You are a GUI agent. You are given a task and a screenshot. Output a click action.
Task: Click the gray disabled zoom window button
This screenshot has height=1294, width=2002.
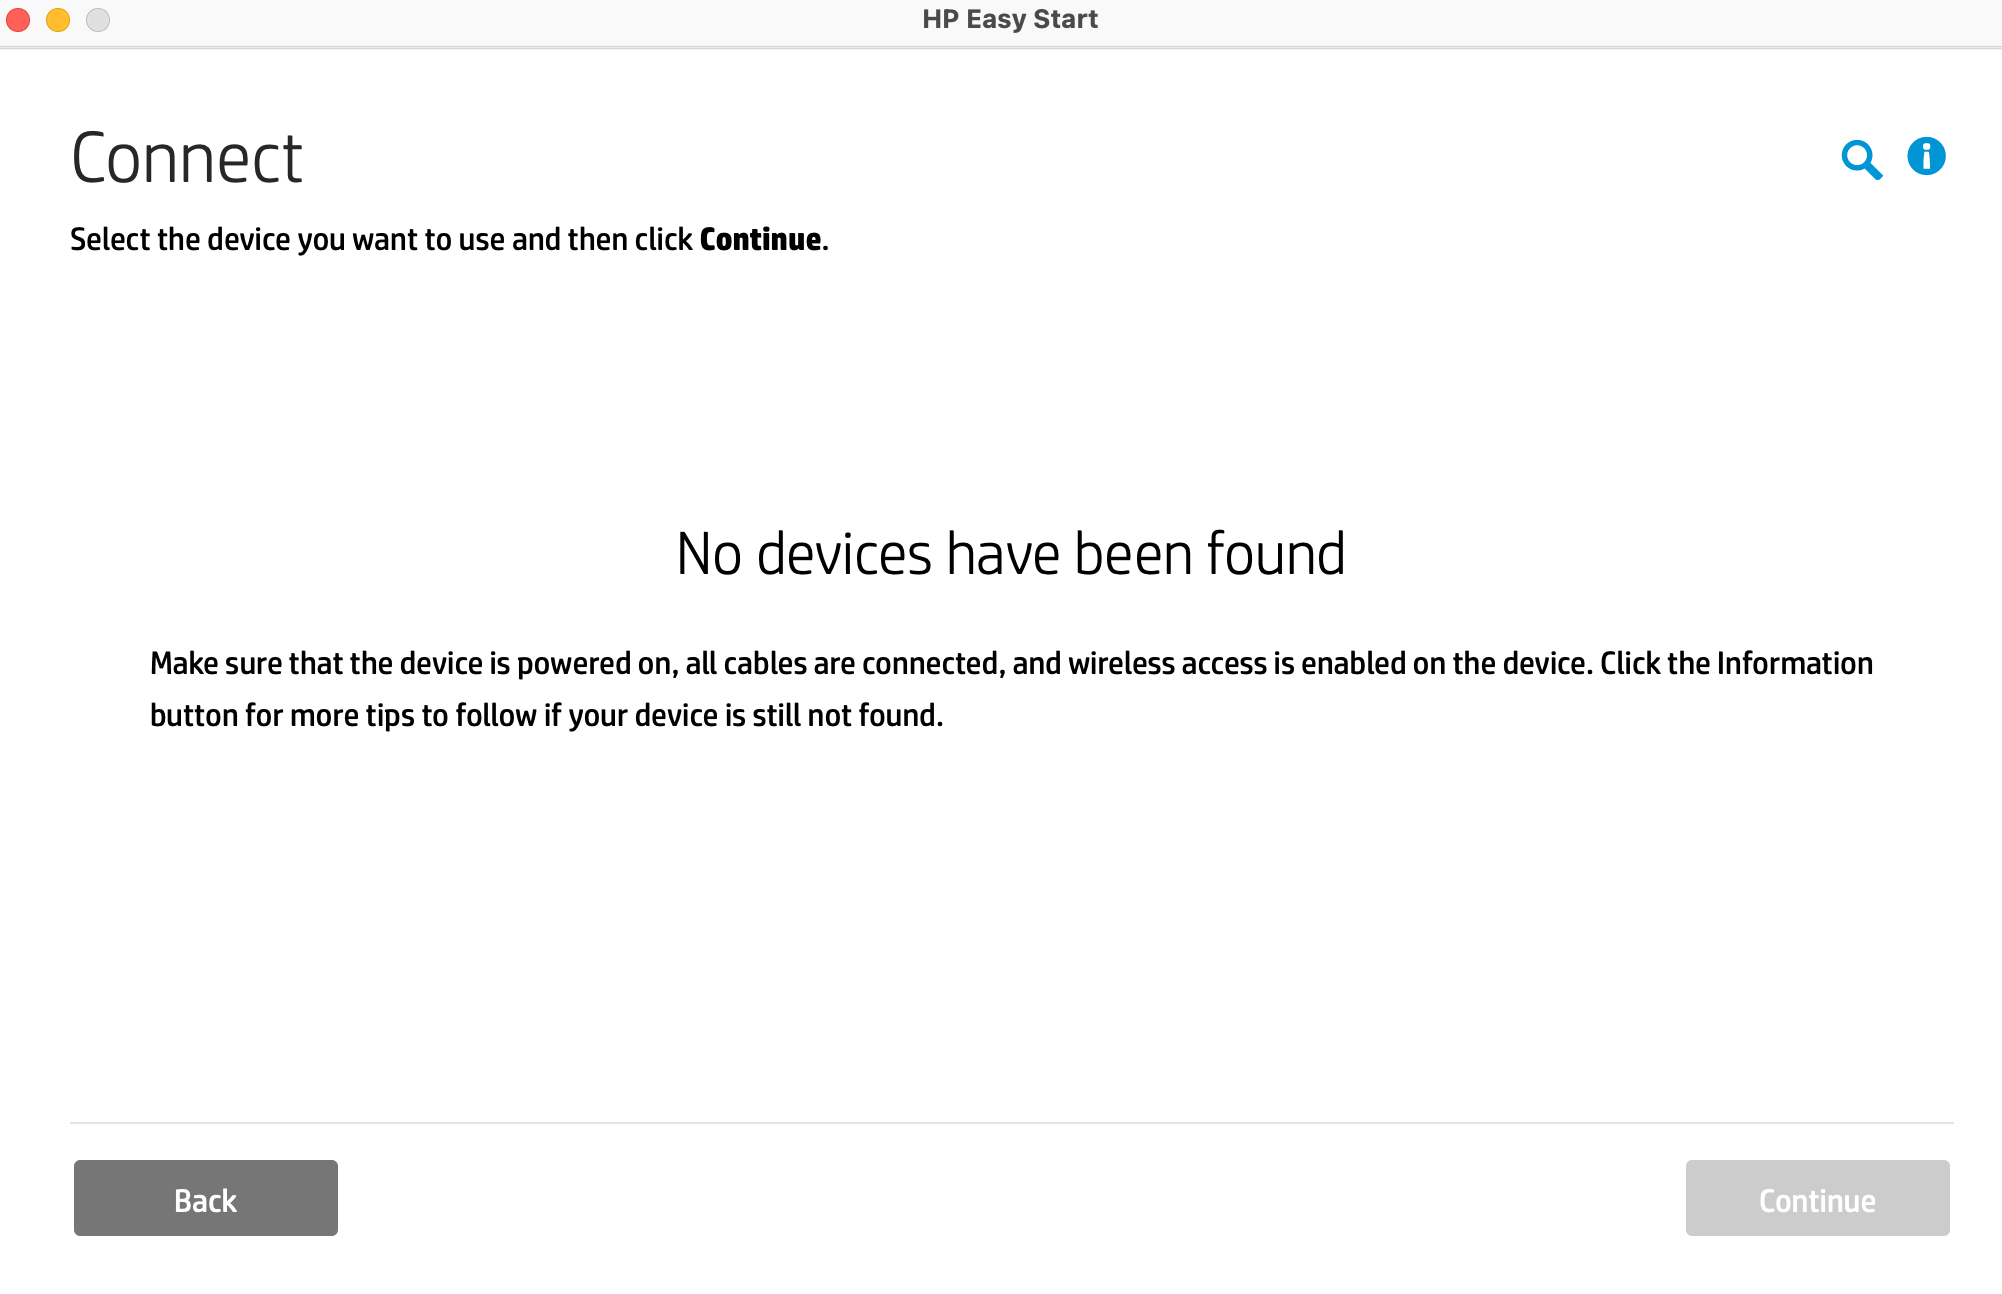(x=98, y=19)
